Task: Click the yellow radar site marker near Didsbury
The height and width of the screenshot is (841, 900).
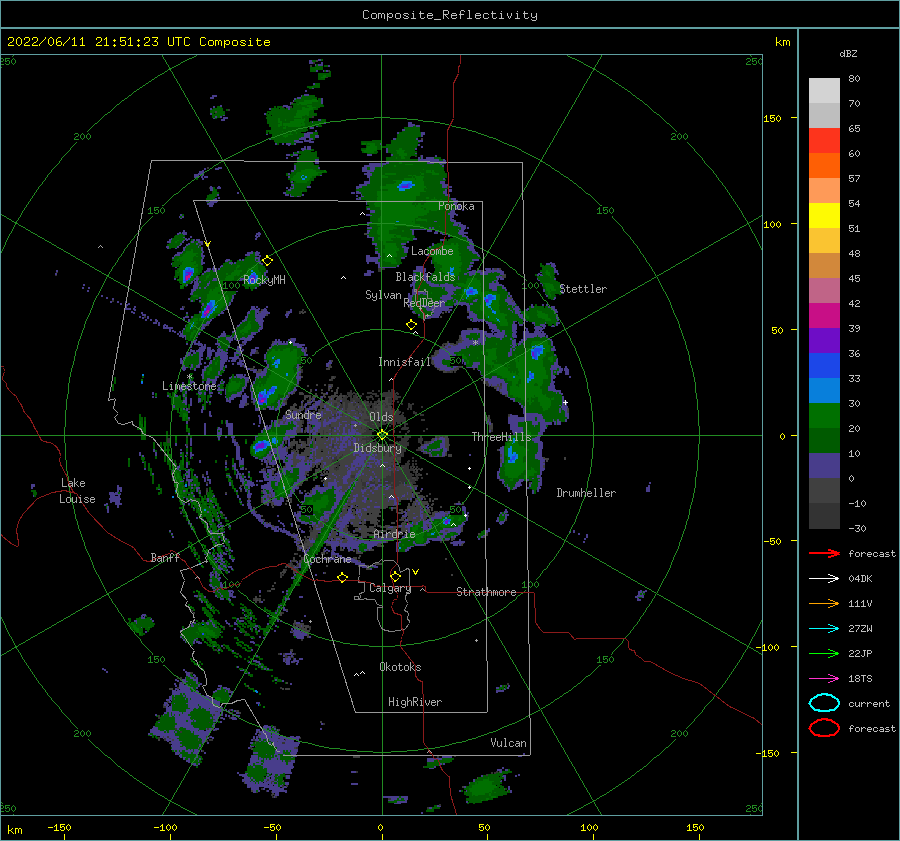Action: (382, 435)
